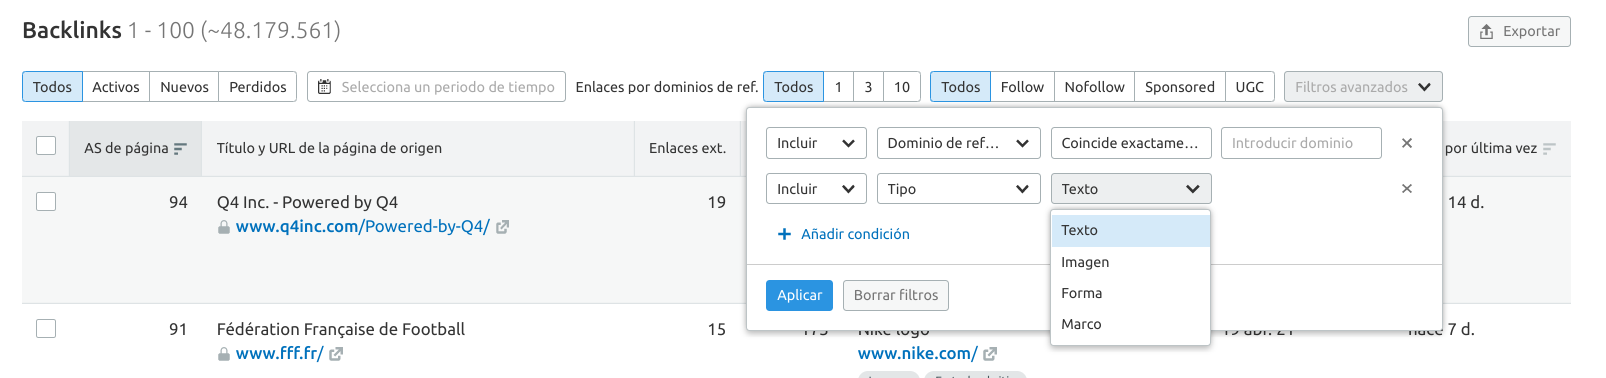The width and height of the screenshot is (1606, 378).
Task: Tick the select-all checkbox in table header
Action: pos(46,146)
